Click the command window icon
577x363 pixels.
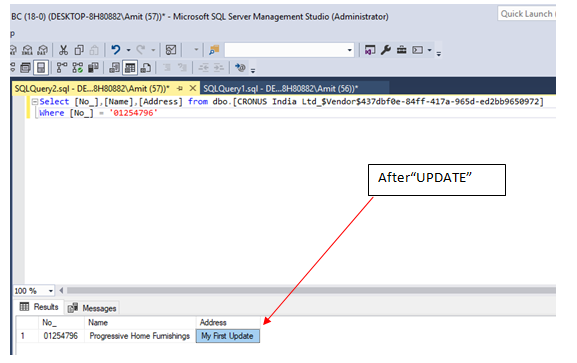(x=418, y=50)
